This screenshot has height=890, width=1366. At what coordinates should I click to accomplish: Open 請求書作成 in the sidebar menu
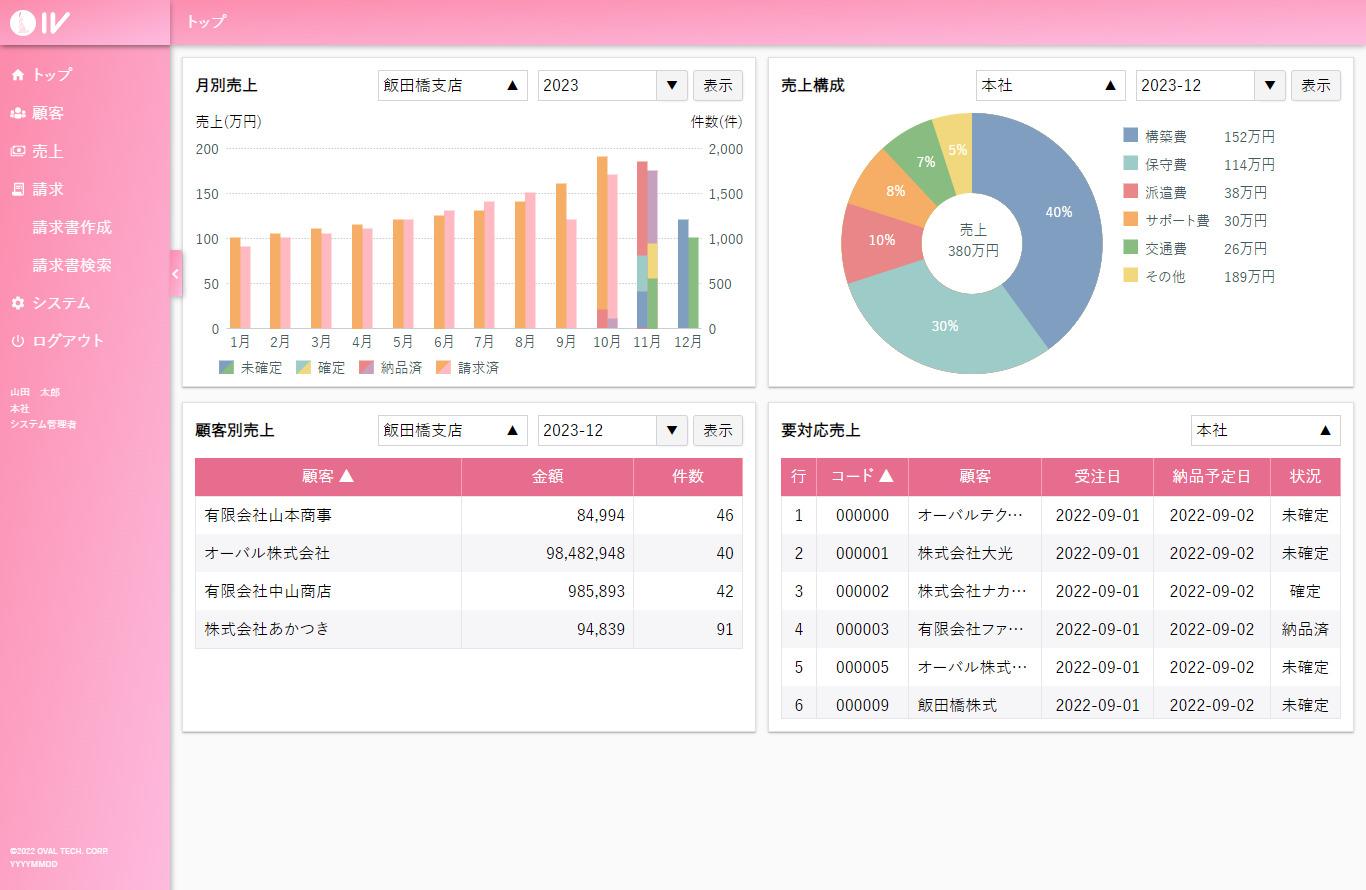point(72,227)
